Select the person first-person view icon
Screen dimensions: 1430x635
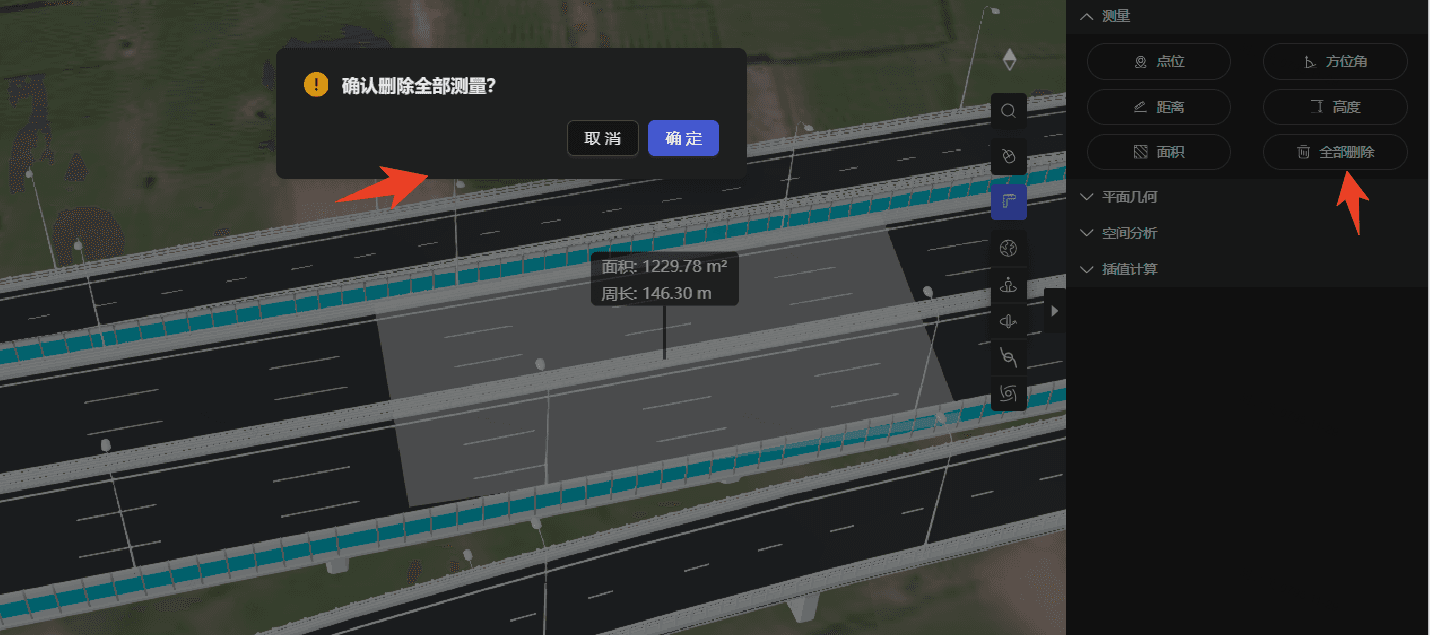(x=1009, y=285)
